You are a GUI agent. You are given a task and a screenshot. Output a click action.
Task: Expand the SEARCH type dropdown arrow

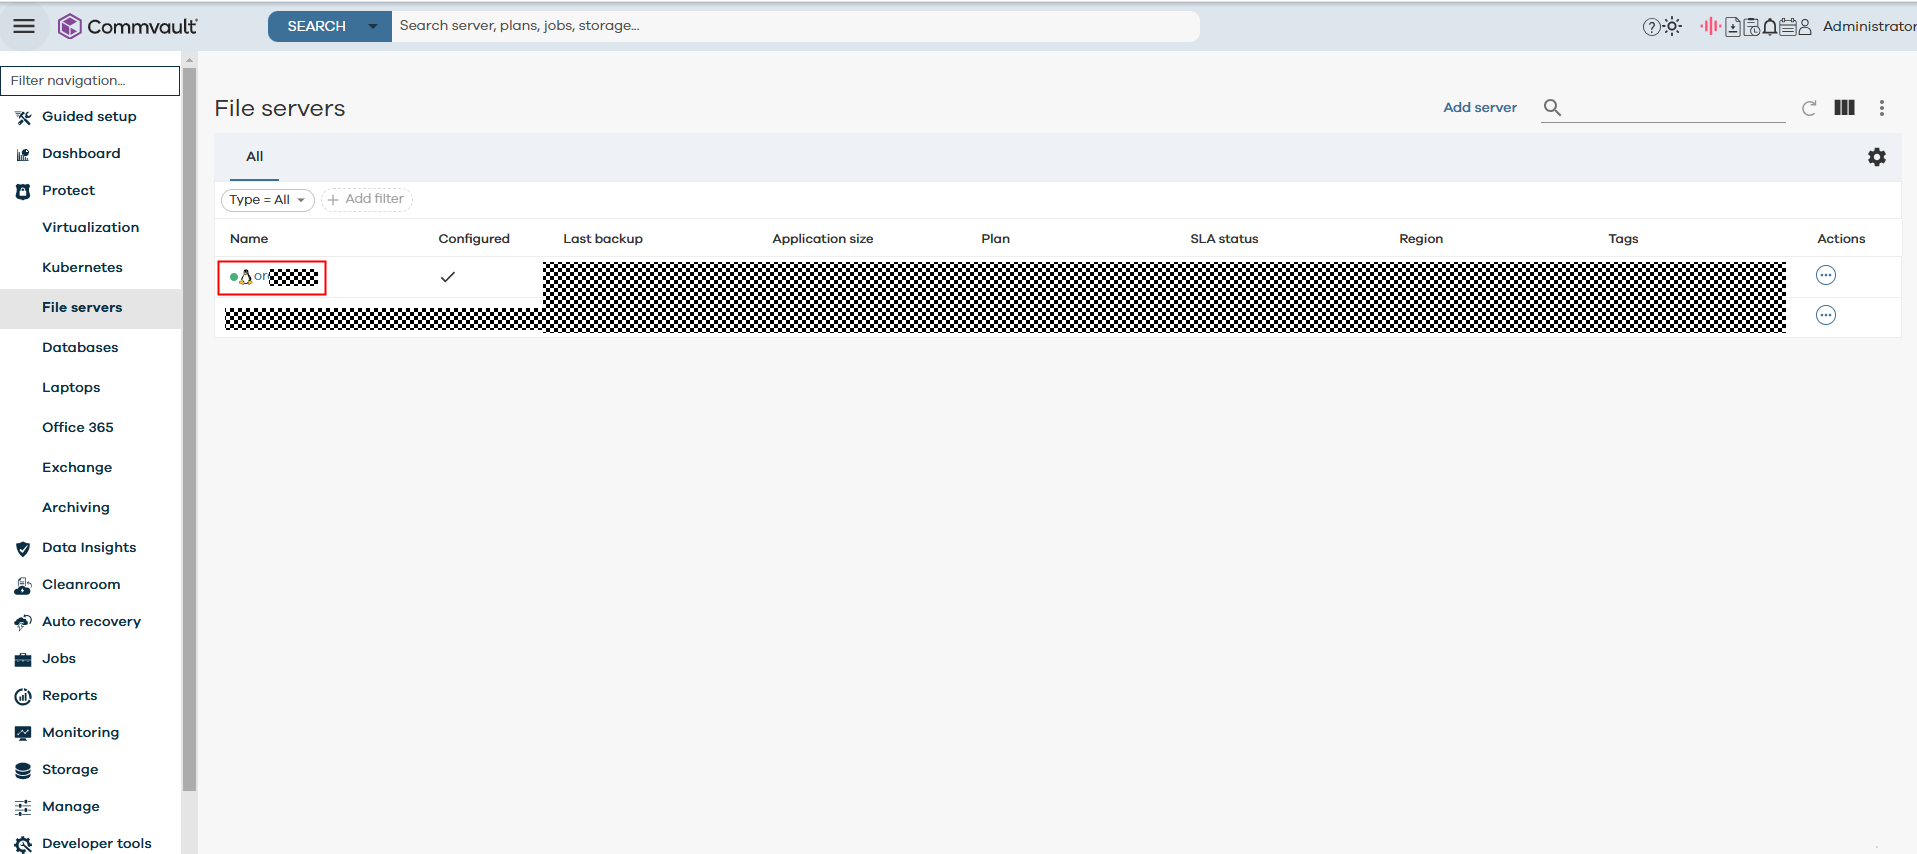point(373,26)
